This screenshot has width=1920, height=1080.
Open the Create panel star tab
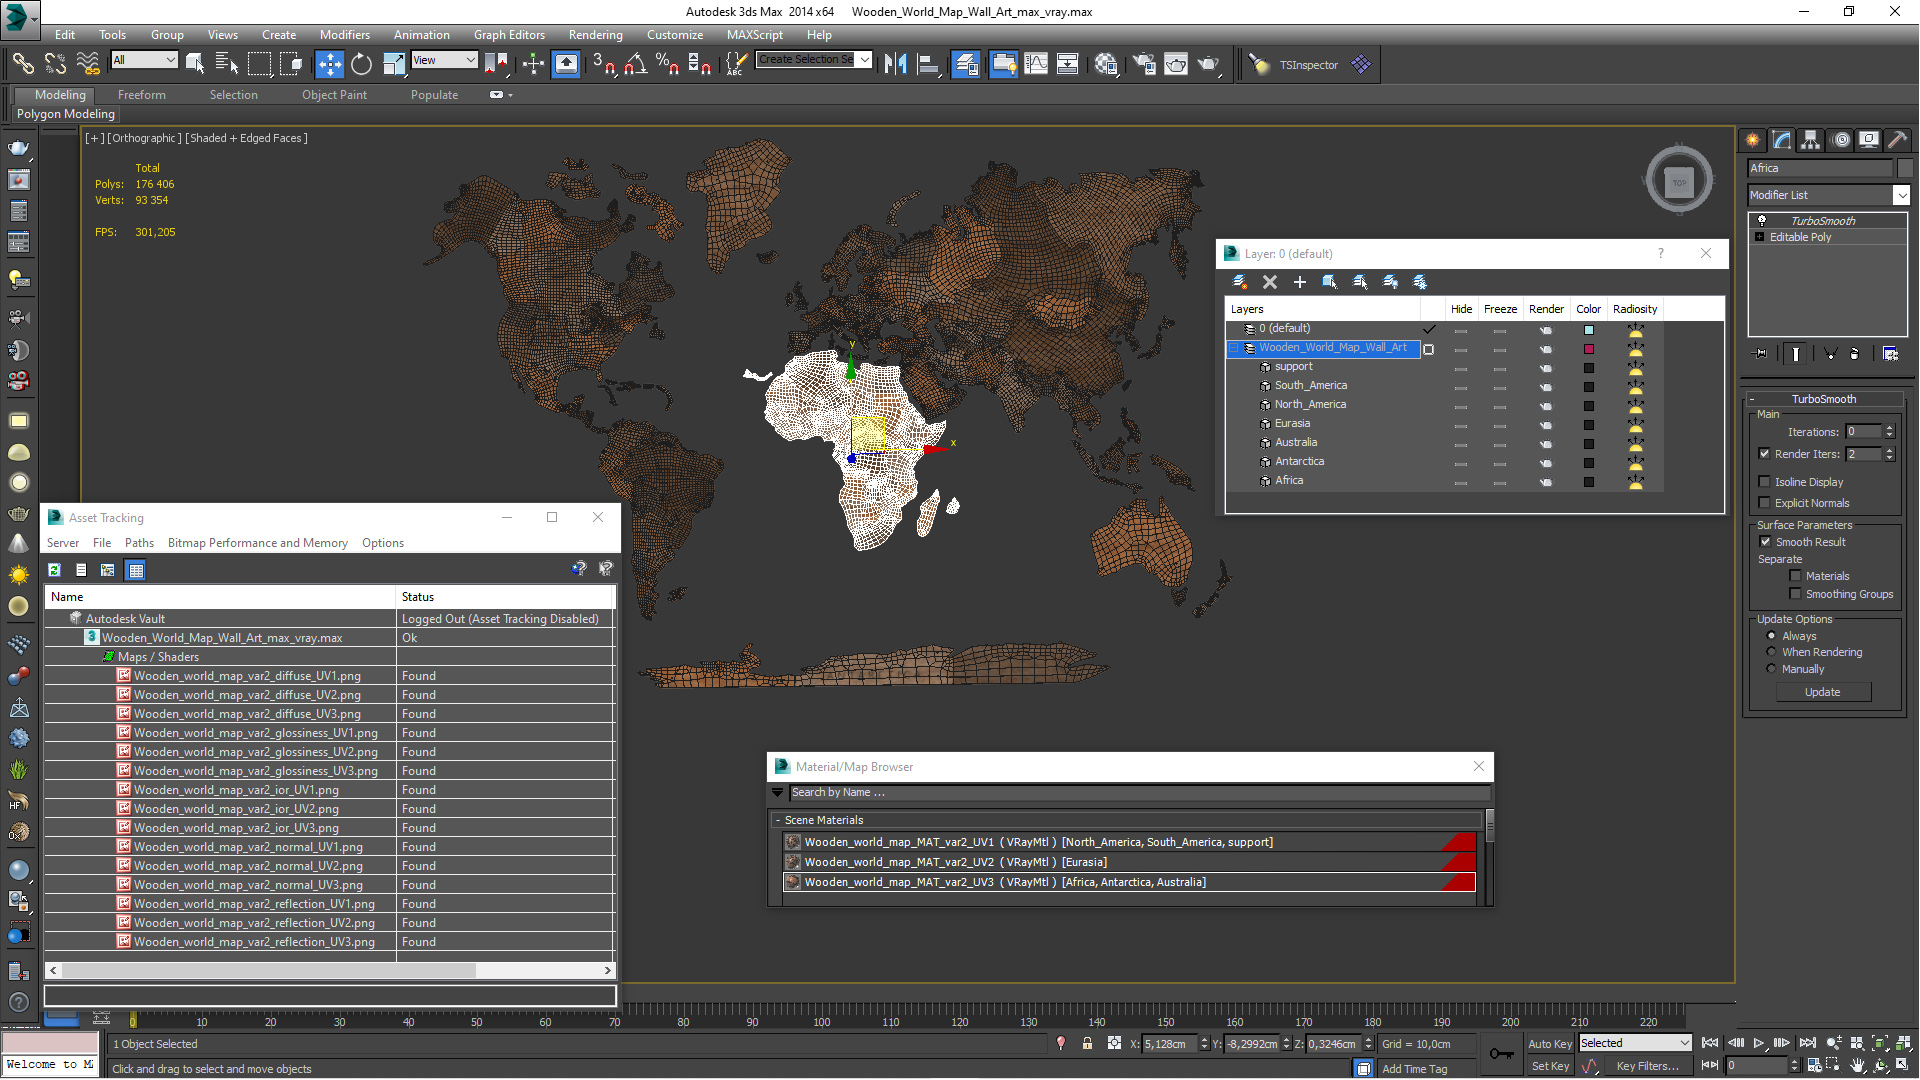[x=1753, y=140]
